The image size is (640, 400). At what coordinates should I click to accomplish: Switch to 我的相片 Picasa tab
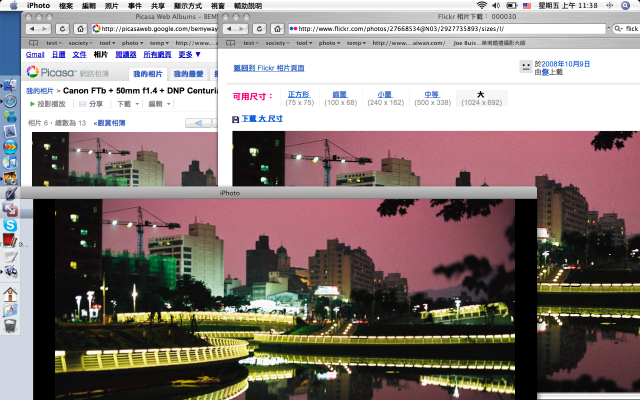tap(148, 74)
